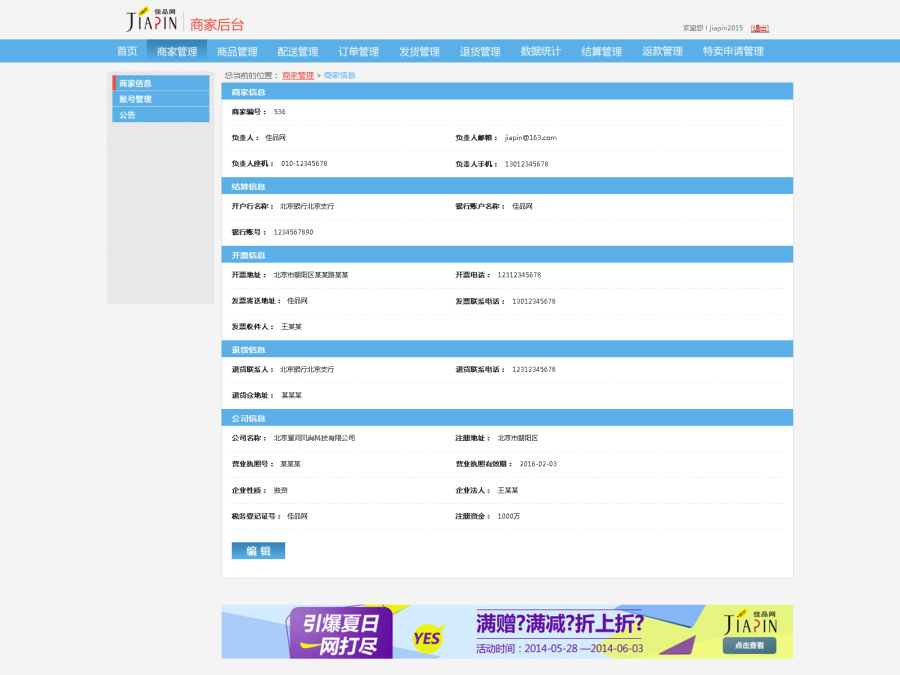Viewport: 900px width, 675px height.
Task: Click the 商家管理 breadcrumb link
Action: click(297, 75)
